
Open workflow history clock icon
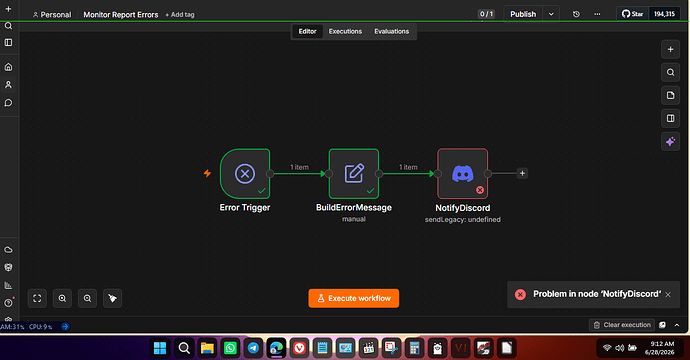coord(576,14)
